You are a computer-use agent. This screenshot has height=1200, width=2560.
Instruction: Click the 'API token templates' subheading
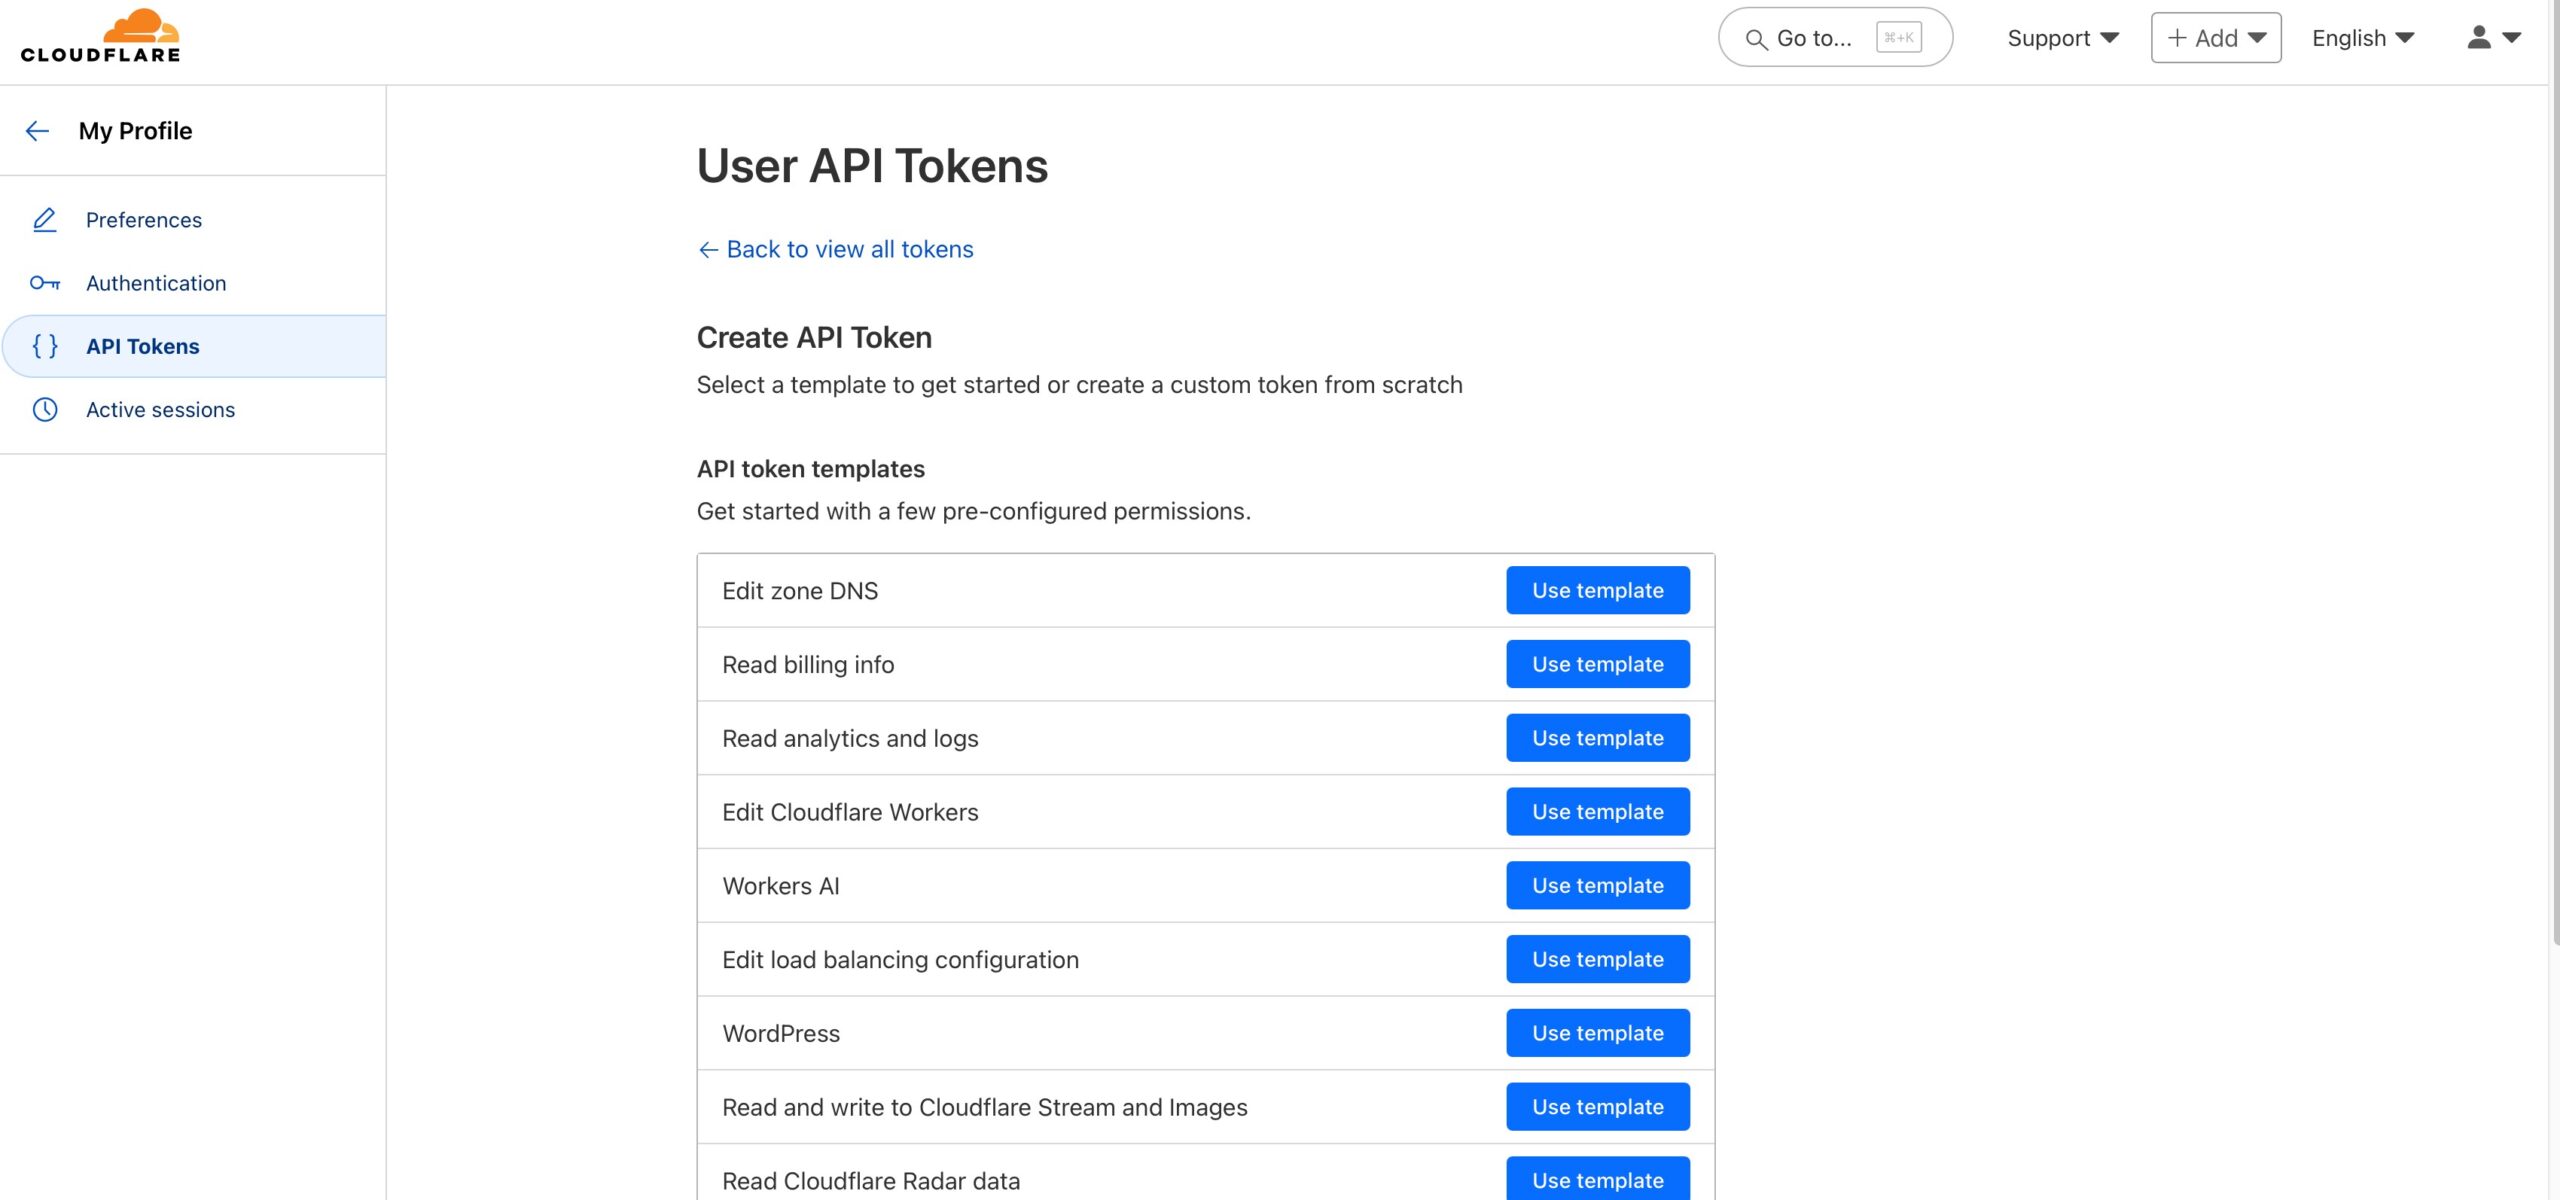coord(810,469)
